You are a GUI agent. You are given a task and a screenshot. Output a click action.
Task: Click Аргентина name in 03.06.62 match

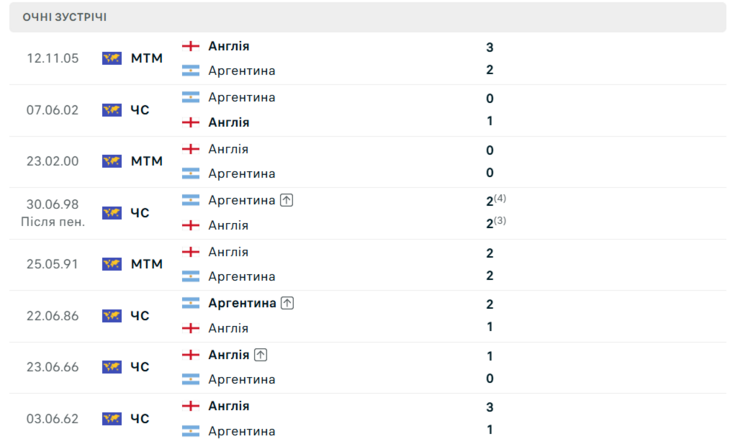(x=242, y=431)
